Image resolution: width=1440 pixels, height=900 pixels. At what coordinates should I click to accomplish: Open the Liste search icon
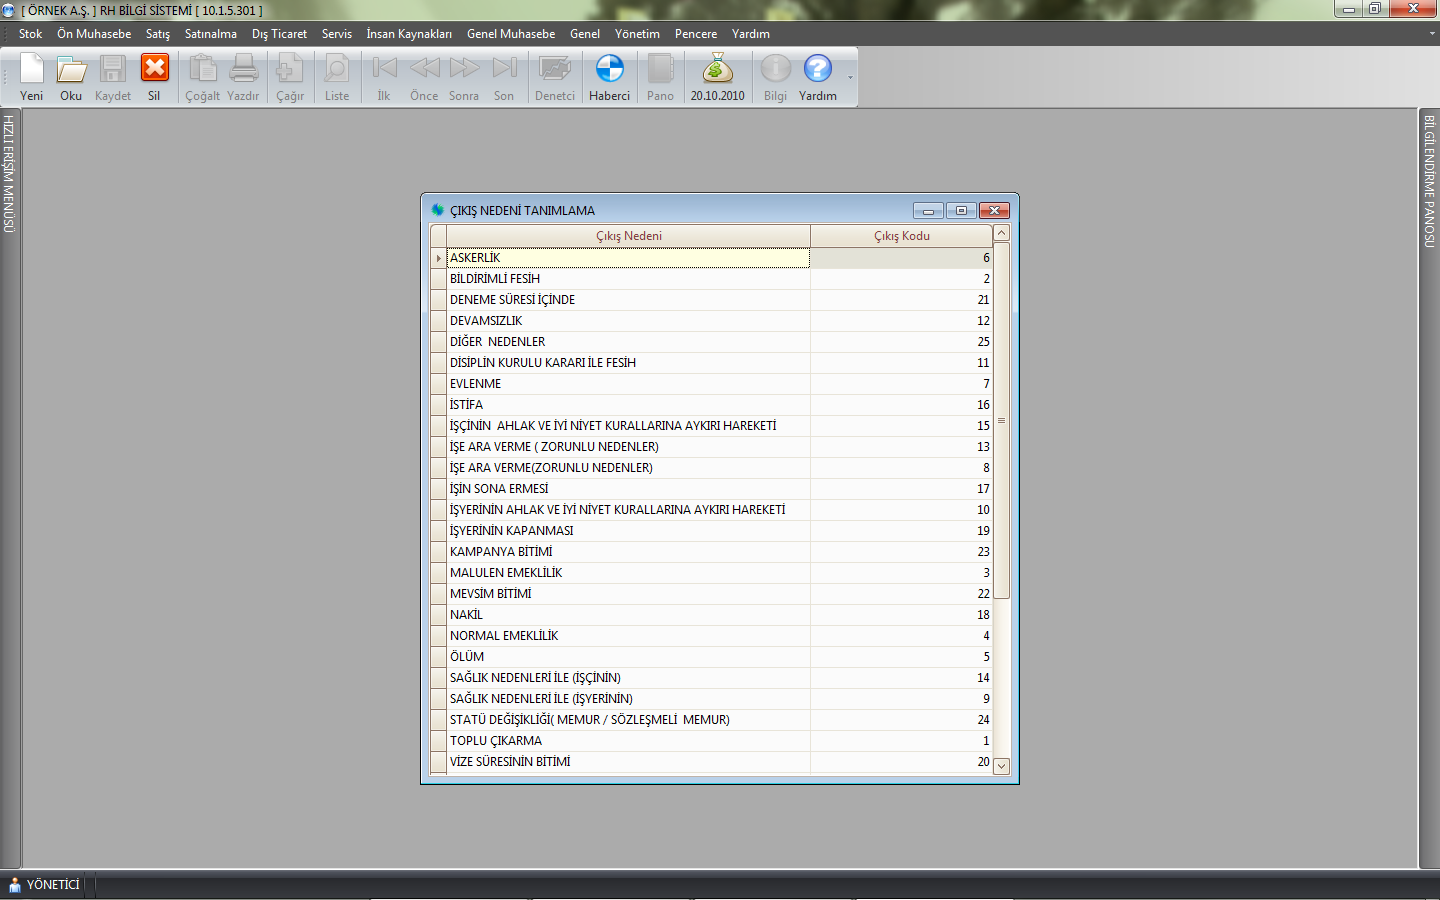pyautogui.click(x=337, y=77)
